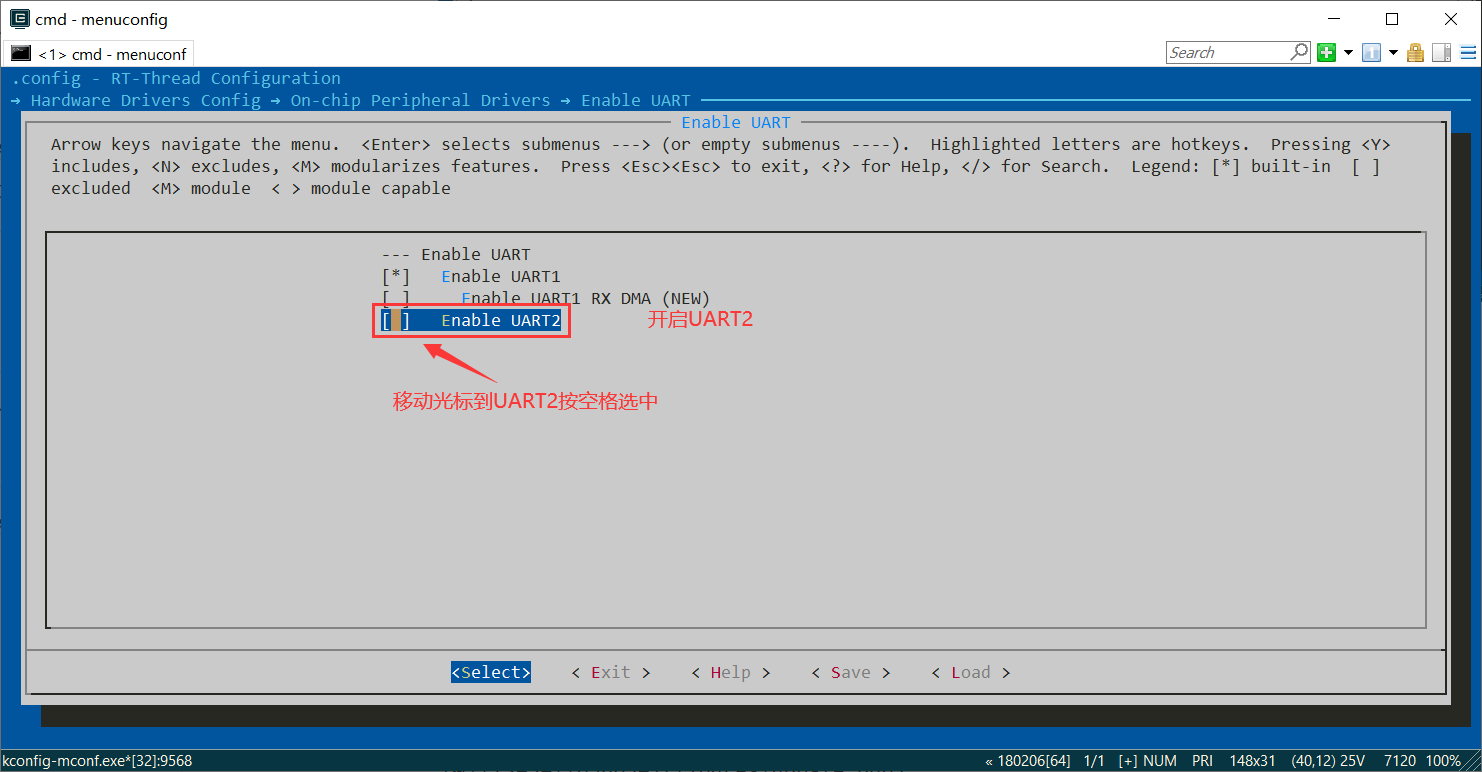This screenshot has width=1482, height=772.
Task: Open the hamburger settings menu icon
Action: (x=1467, y=53)
